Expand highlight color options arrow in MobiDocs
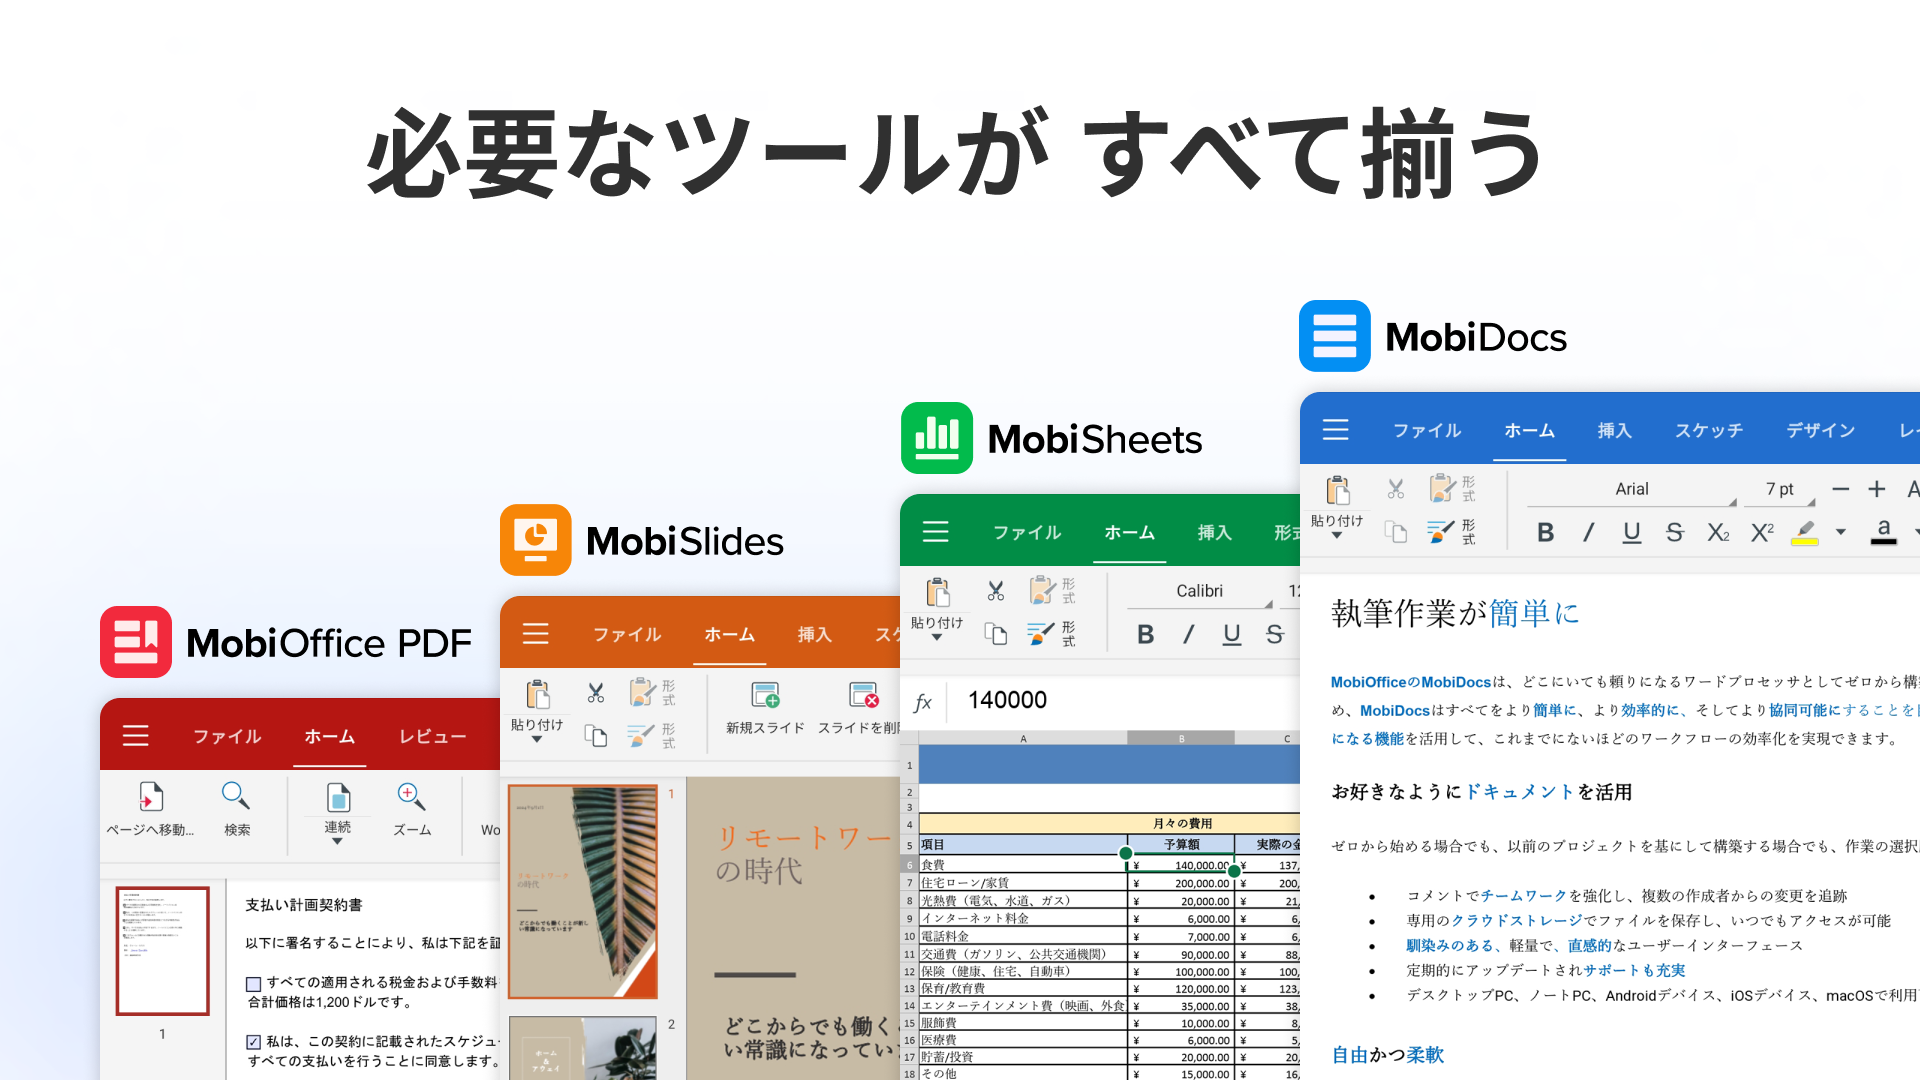This screenshot has width=1920, height=1080. 1840,532
